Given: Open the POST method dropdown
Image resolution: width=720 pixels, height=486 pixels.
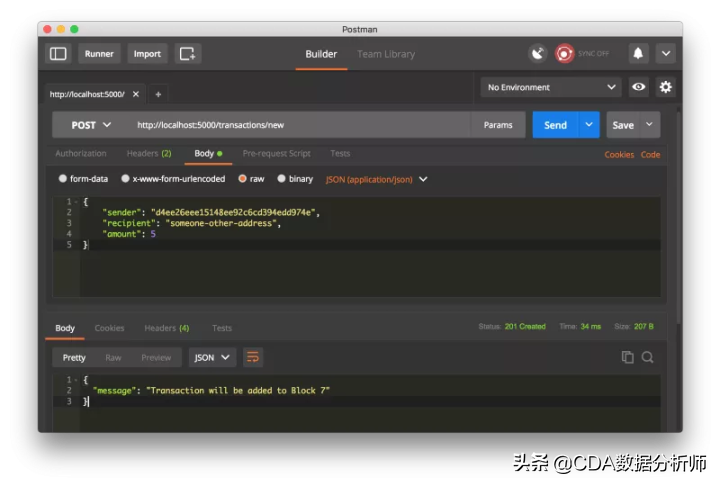Looking at the screenshot, I should click(91, 125).
